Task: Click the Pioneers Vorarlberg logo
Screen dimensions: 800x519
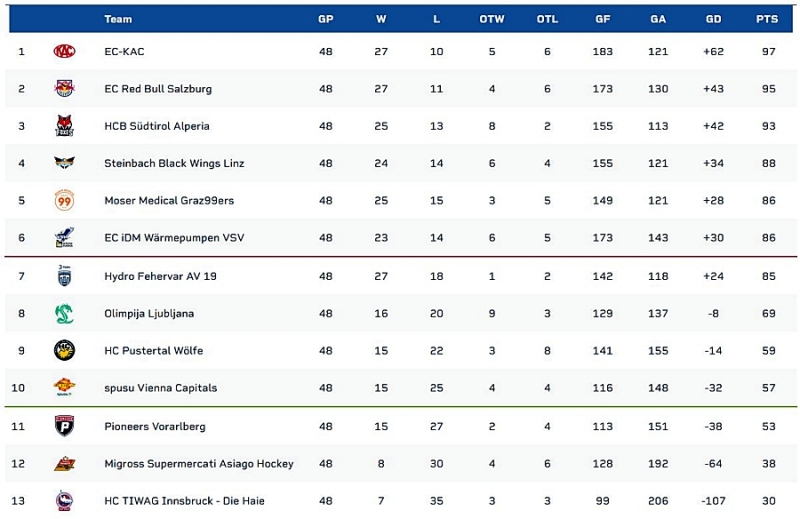Action: point(64,426)
